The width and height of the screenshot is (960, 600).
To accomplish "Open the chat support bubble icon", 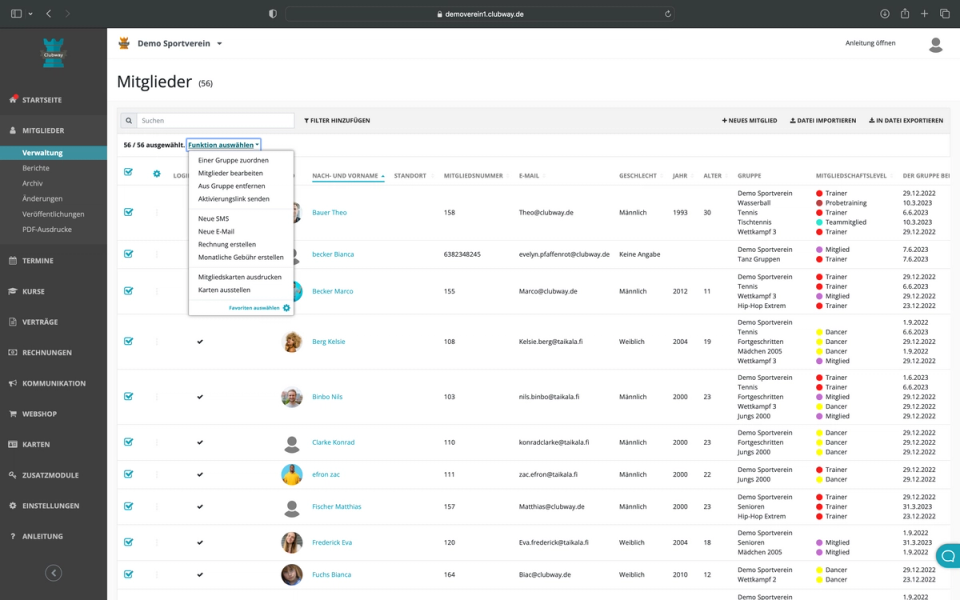I will coord(948,556).
